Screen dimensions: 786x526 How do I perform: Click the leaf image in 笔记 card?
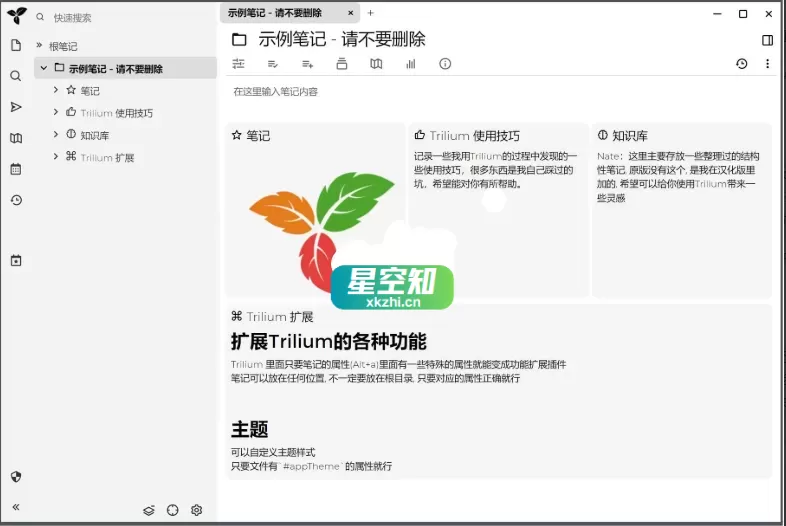coord(322,231)
